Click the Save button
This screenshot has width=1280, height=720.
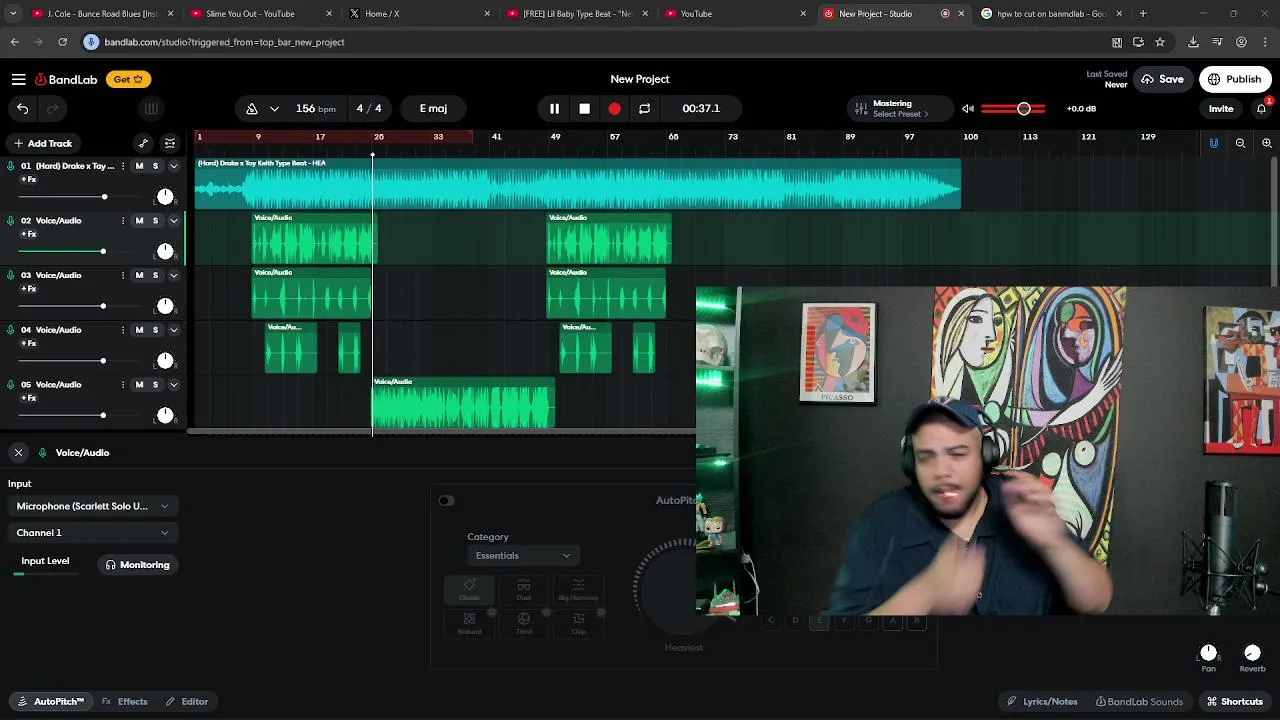point(1162,79)
